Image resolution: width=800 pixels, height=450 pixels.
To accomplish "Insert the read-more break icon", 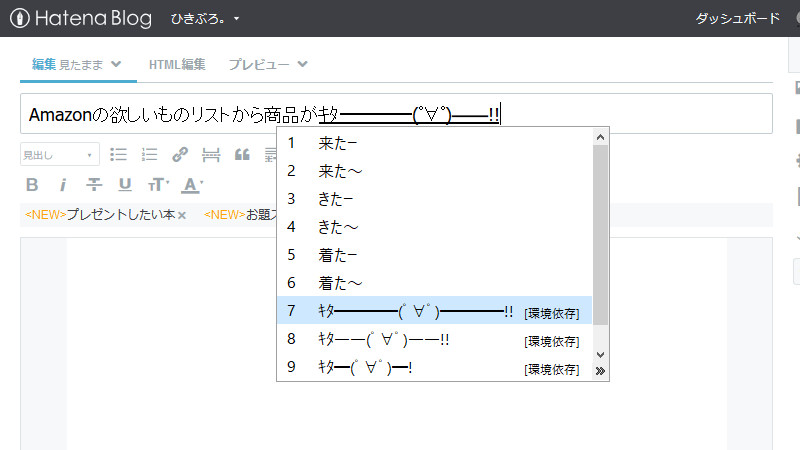I will [x=211, y=155].
